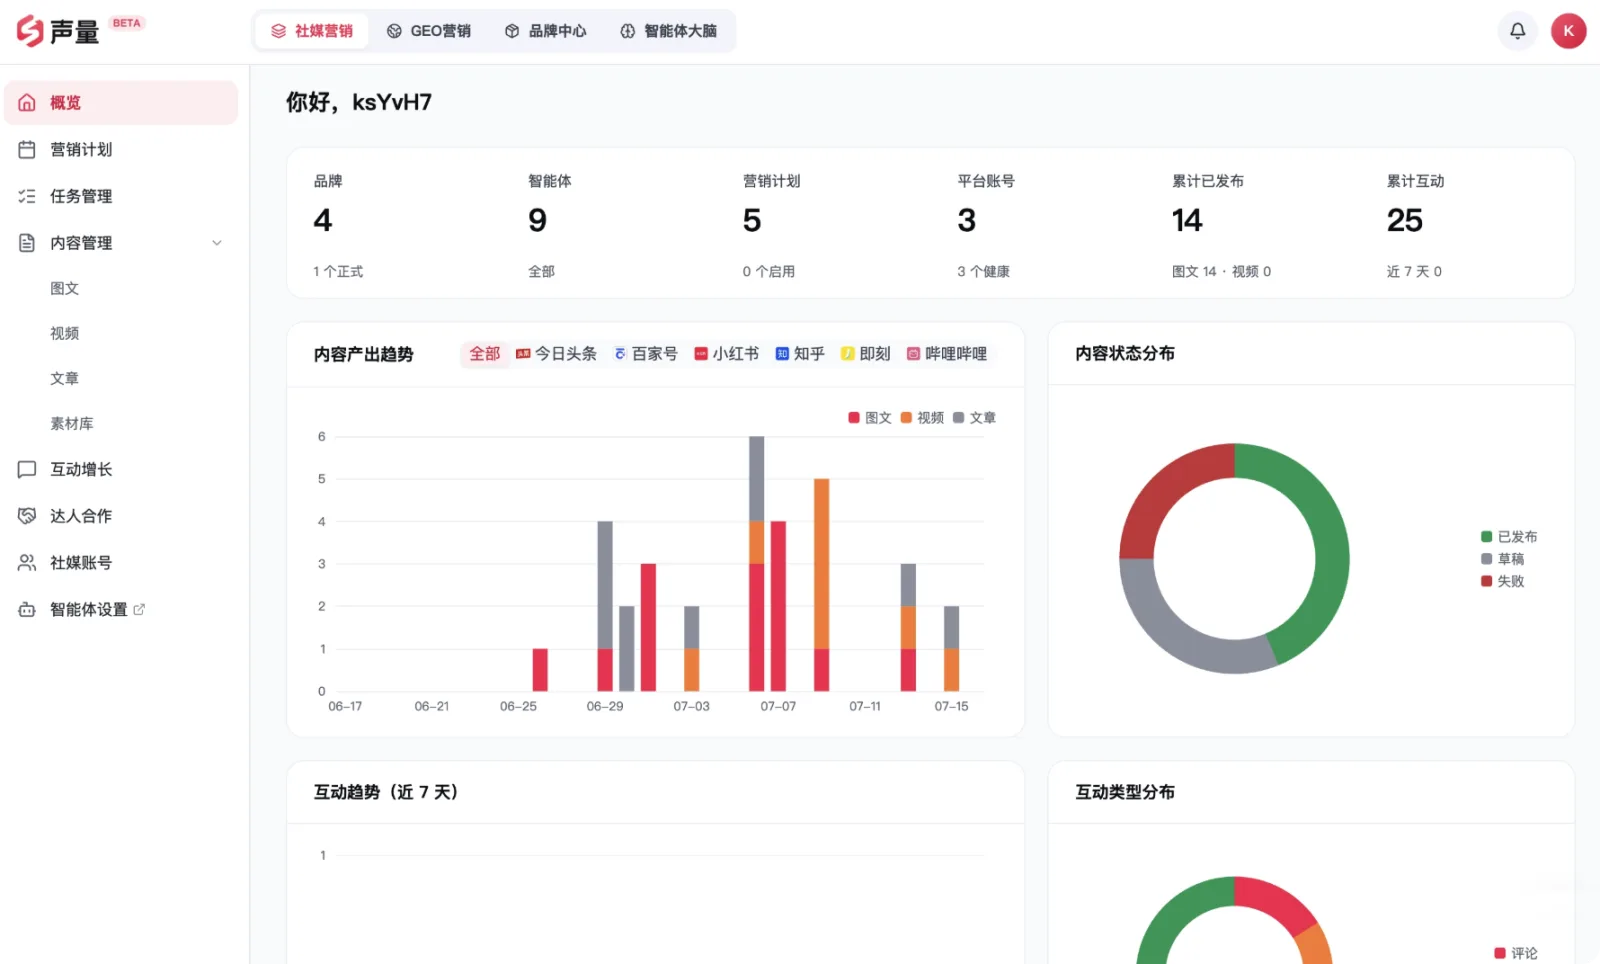Switch to the 品牌中心 tab
Image resolution: width=1600 pixels, height=964 pixels.
pos(545,31)
